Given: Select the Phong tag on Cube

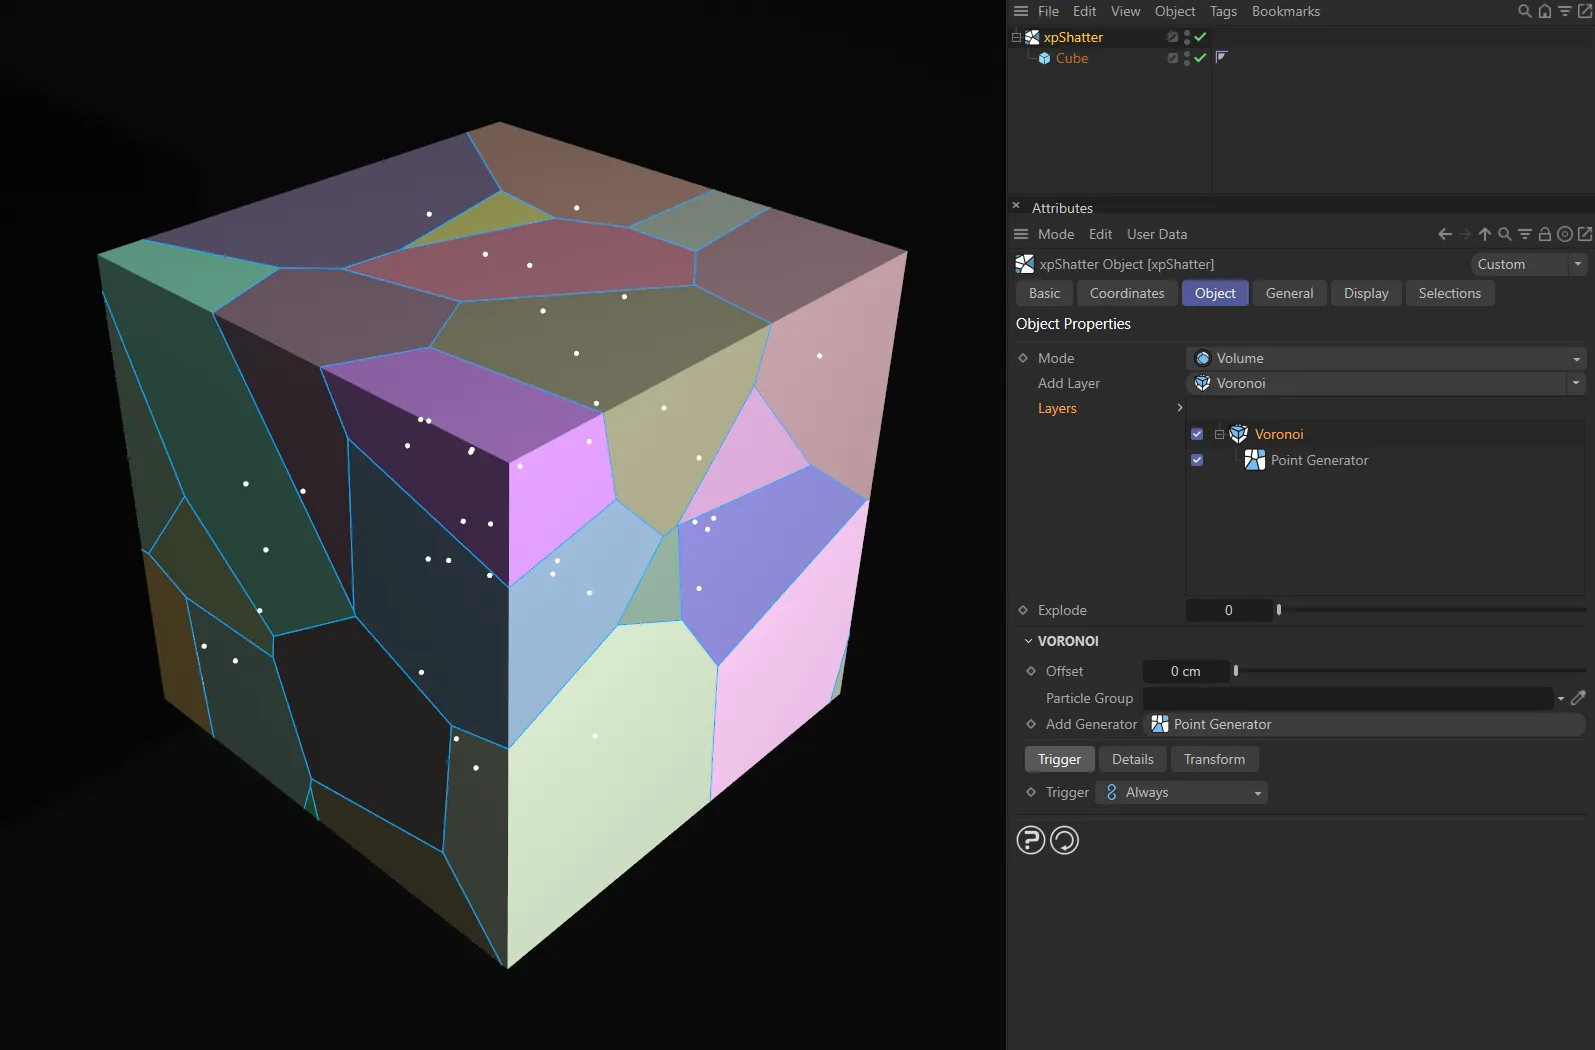Looking at the screenshot, I should (x=1221, y=57).
